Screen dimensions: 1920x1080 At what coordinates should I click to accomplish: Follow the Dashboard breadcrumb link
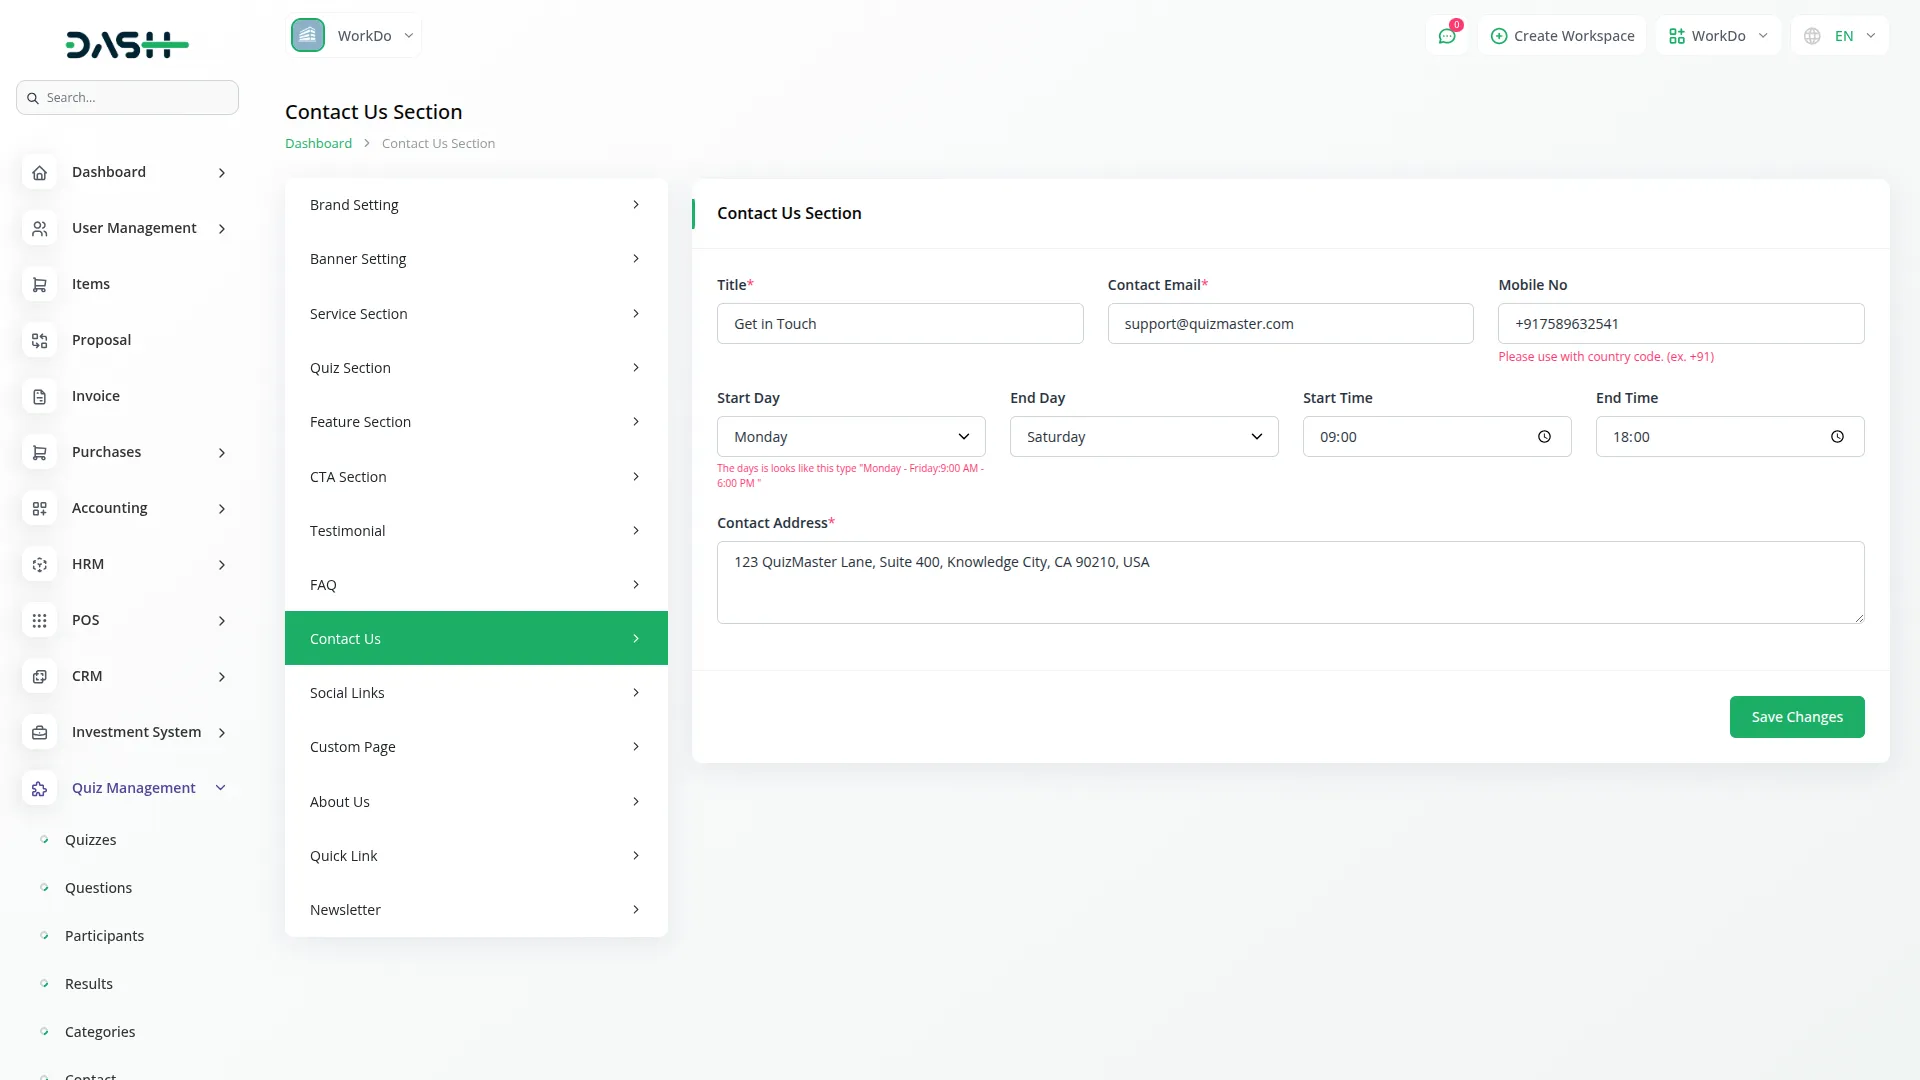click(x=318, y=144)
